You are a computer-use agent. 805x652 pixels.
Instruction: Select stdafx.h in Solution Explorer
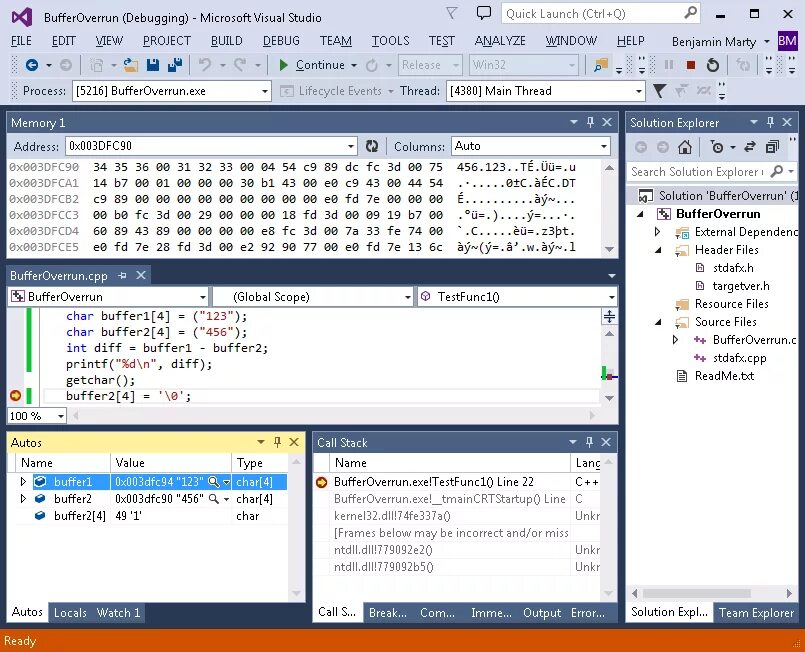click(x=733, y=268)
